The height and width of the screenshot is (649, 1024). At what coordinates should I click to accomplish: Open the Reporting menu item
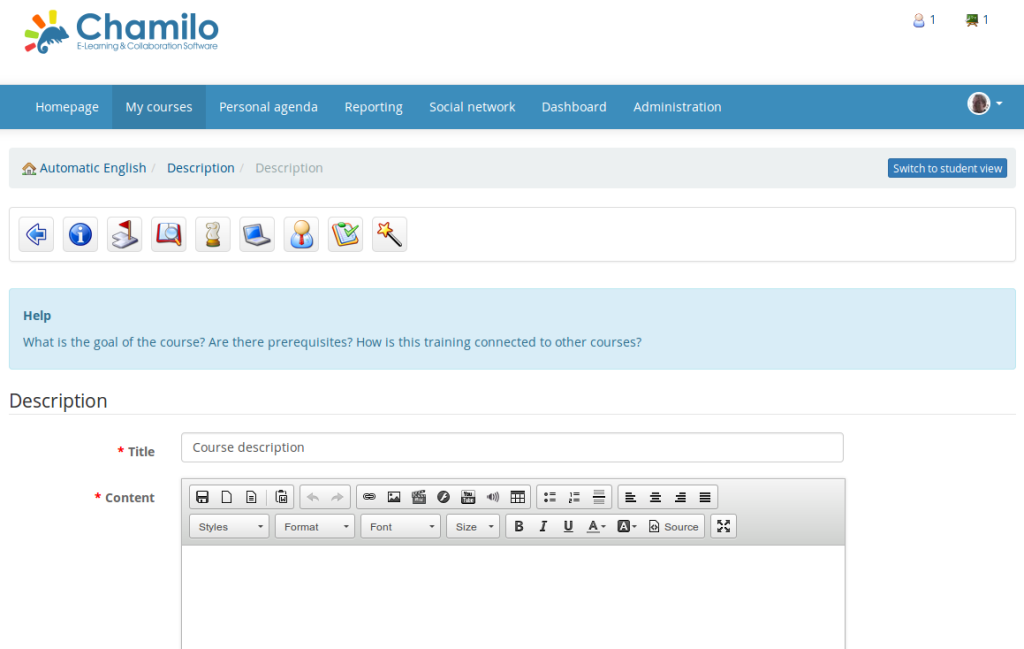tap(374, 107)
